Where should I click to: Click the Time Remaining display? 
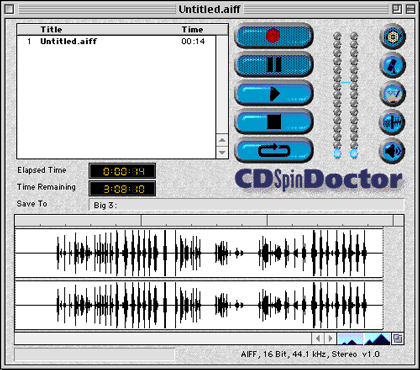tap(122, 189)
